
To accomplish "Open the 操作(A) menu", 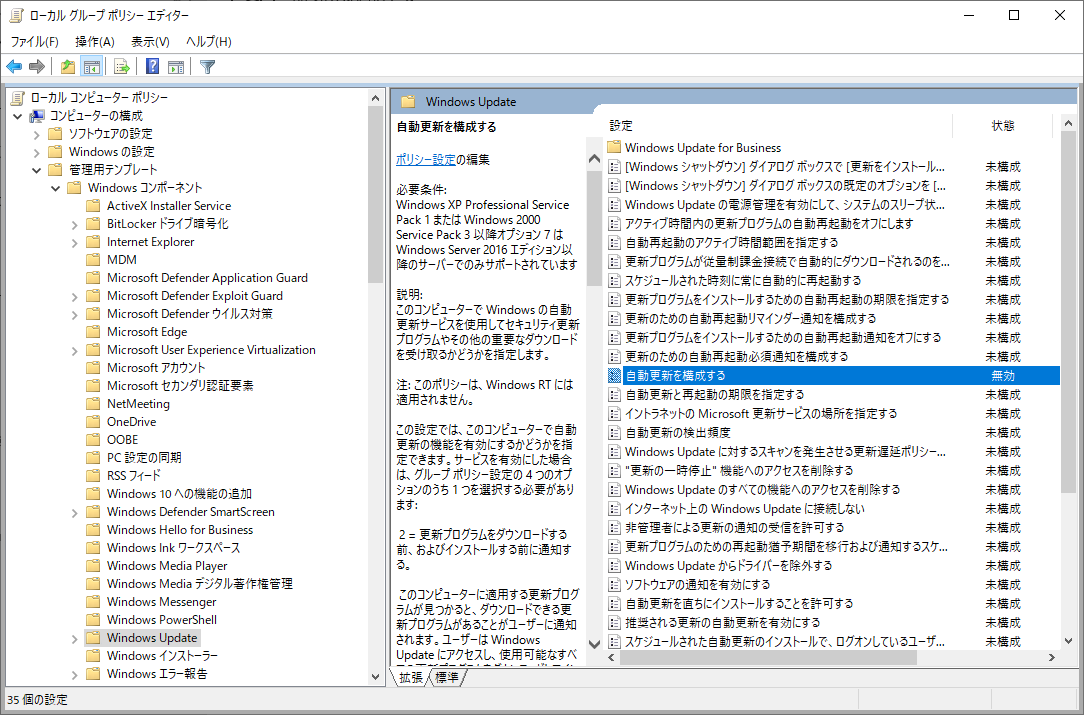I will (95, 41).
